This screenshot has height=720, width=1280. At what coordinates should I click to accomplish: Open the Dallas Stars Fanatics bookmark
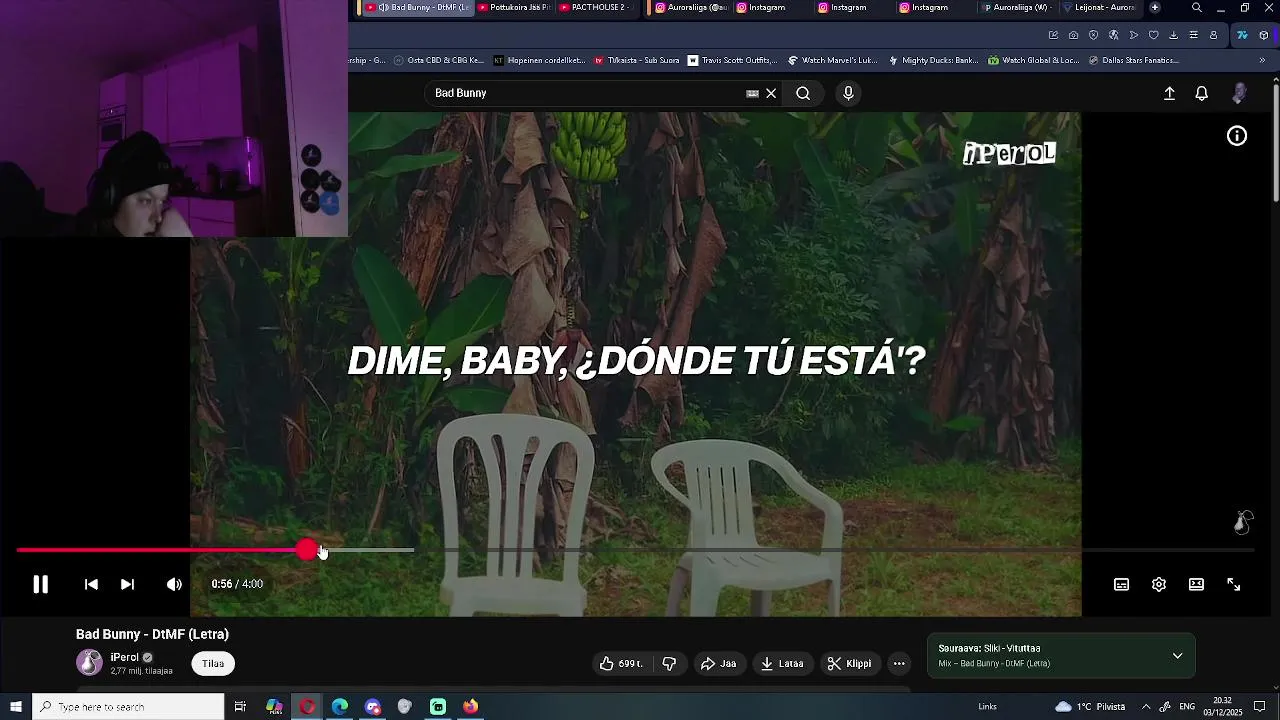click(1132, 60)
